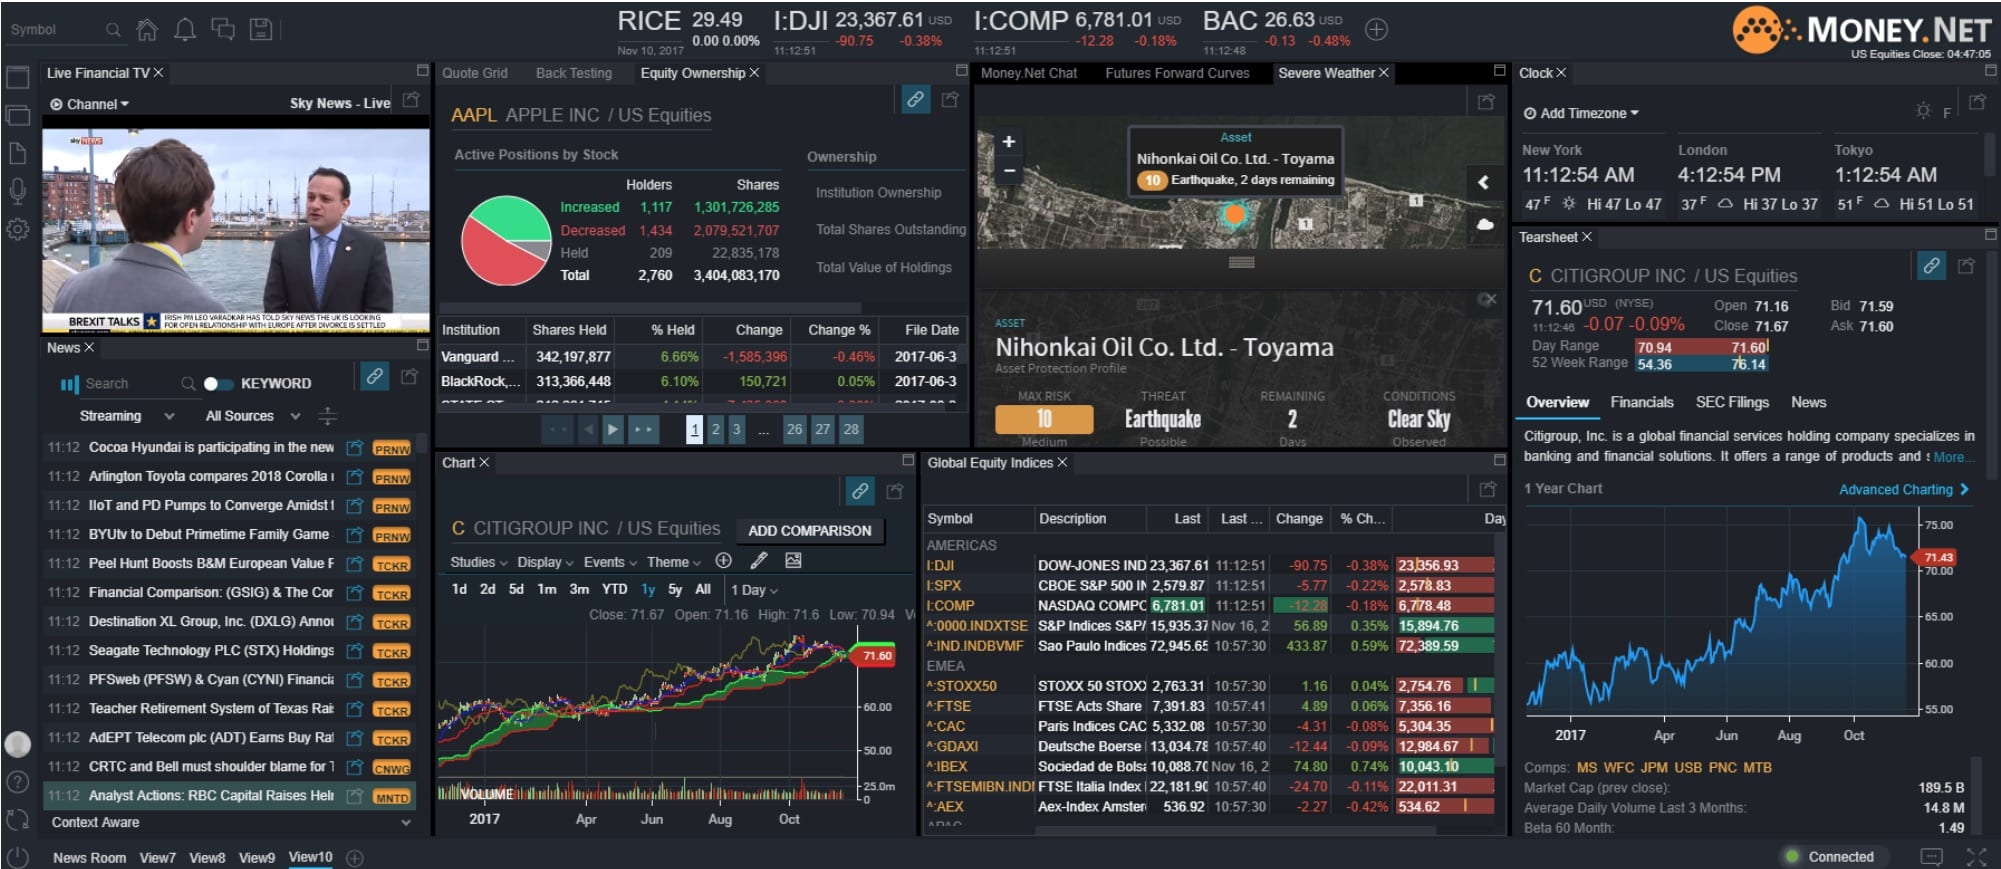Click the save layout floppy disk icon
Viewport: 2001px width, 869px height.
tap(261, 30)
